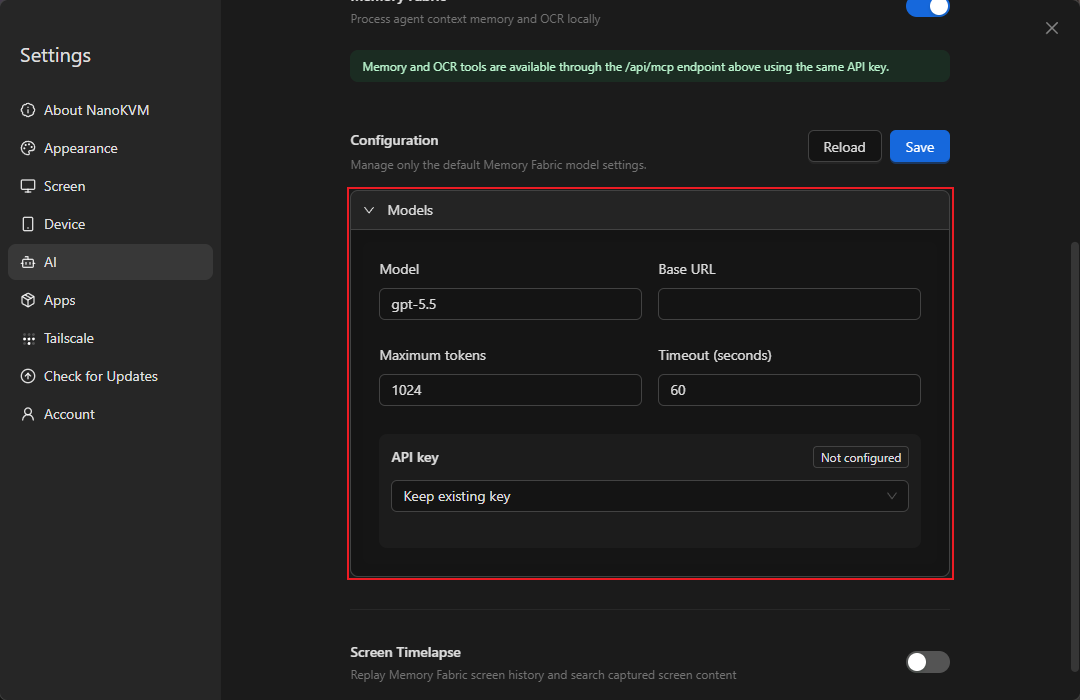Click the Device phone icon
The width and height of the screenshot is (1080, 700).
click(28, 224)
